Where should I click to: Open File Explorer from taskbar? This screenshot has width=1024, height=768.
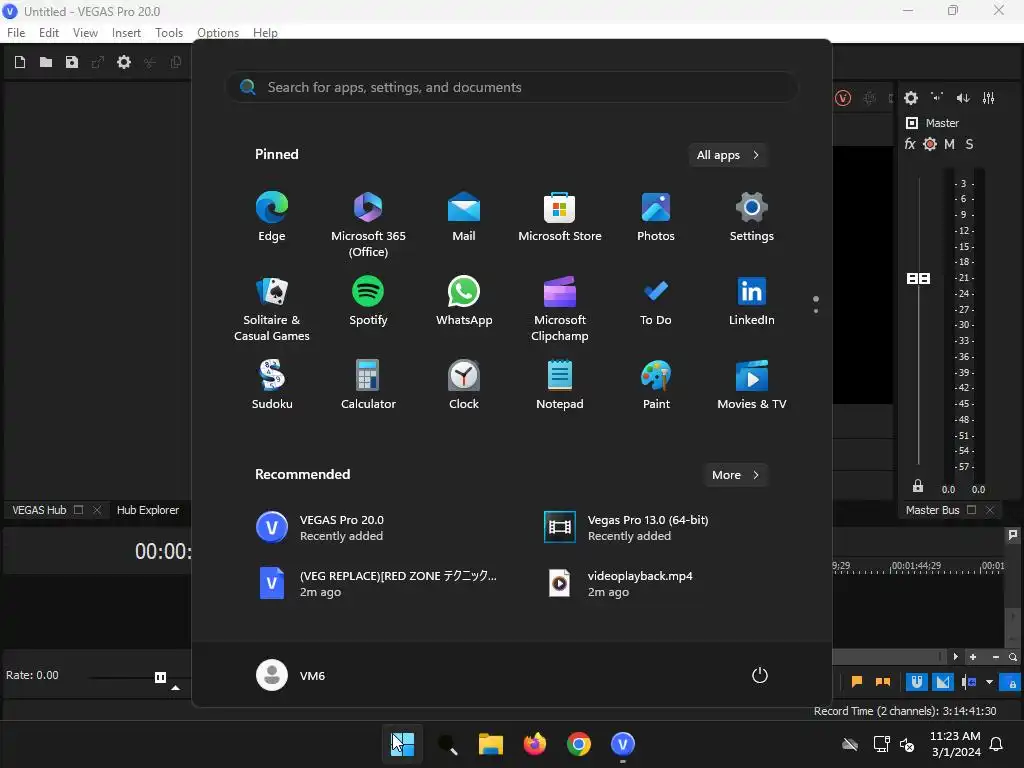pyautogui.click(x=490, y=744)
